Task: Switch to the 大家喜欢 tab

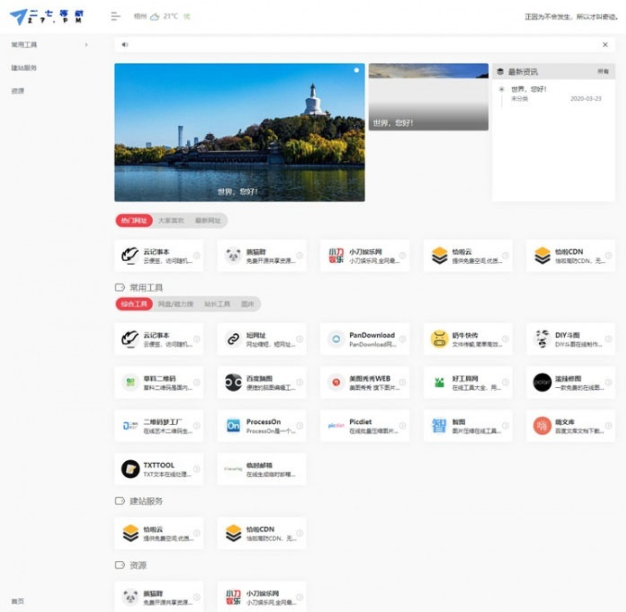Action: [x=171, y=220]
